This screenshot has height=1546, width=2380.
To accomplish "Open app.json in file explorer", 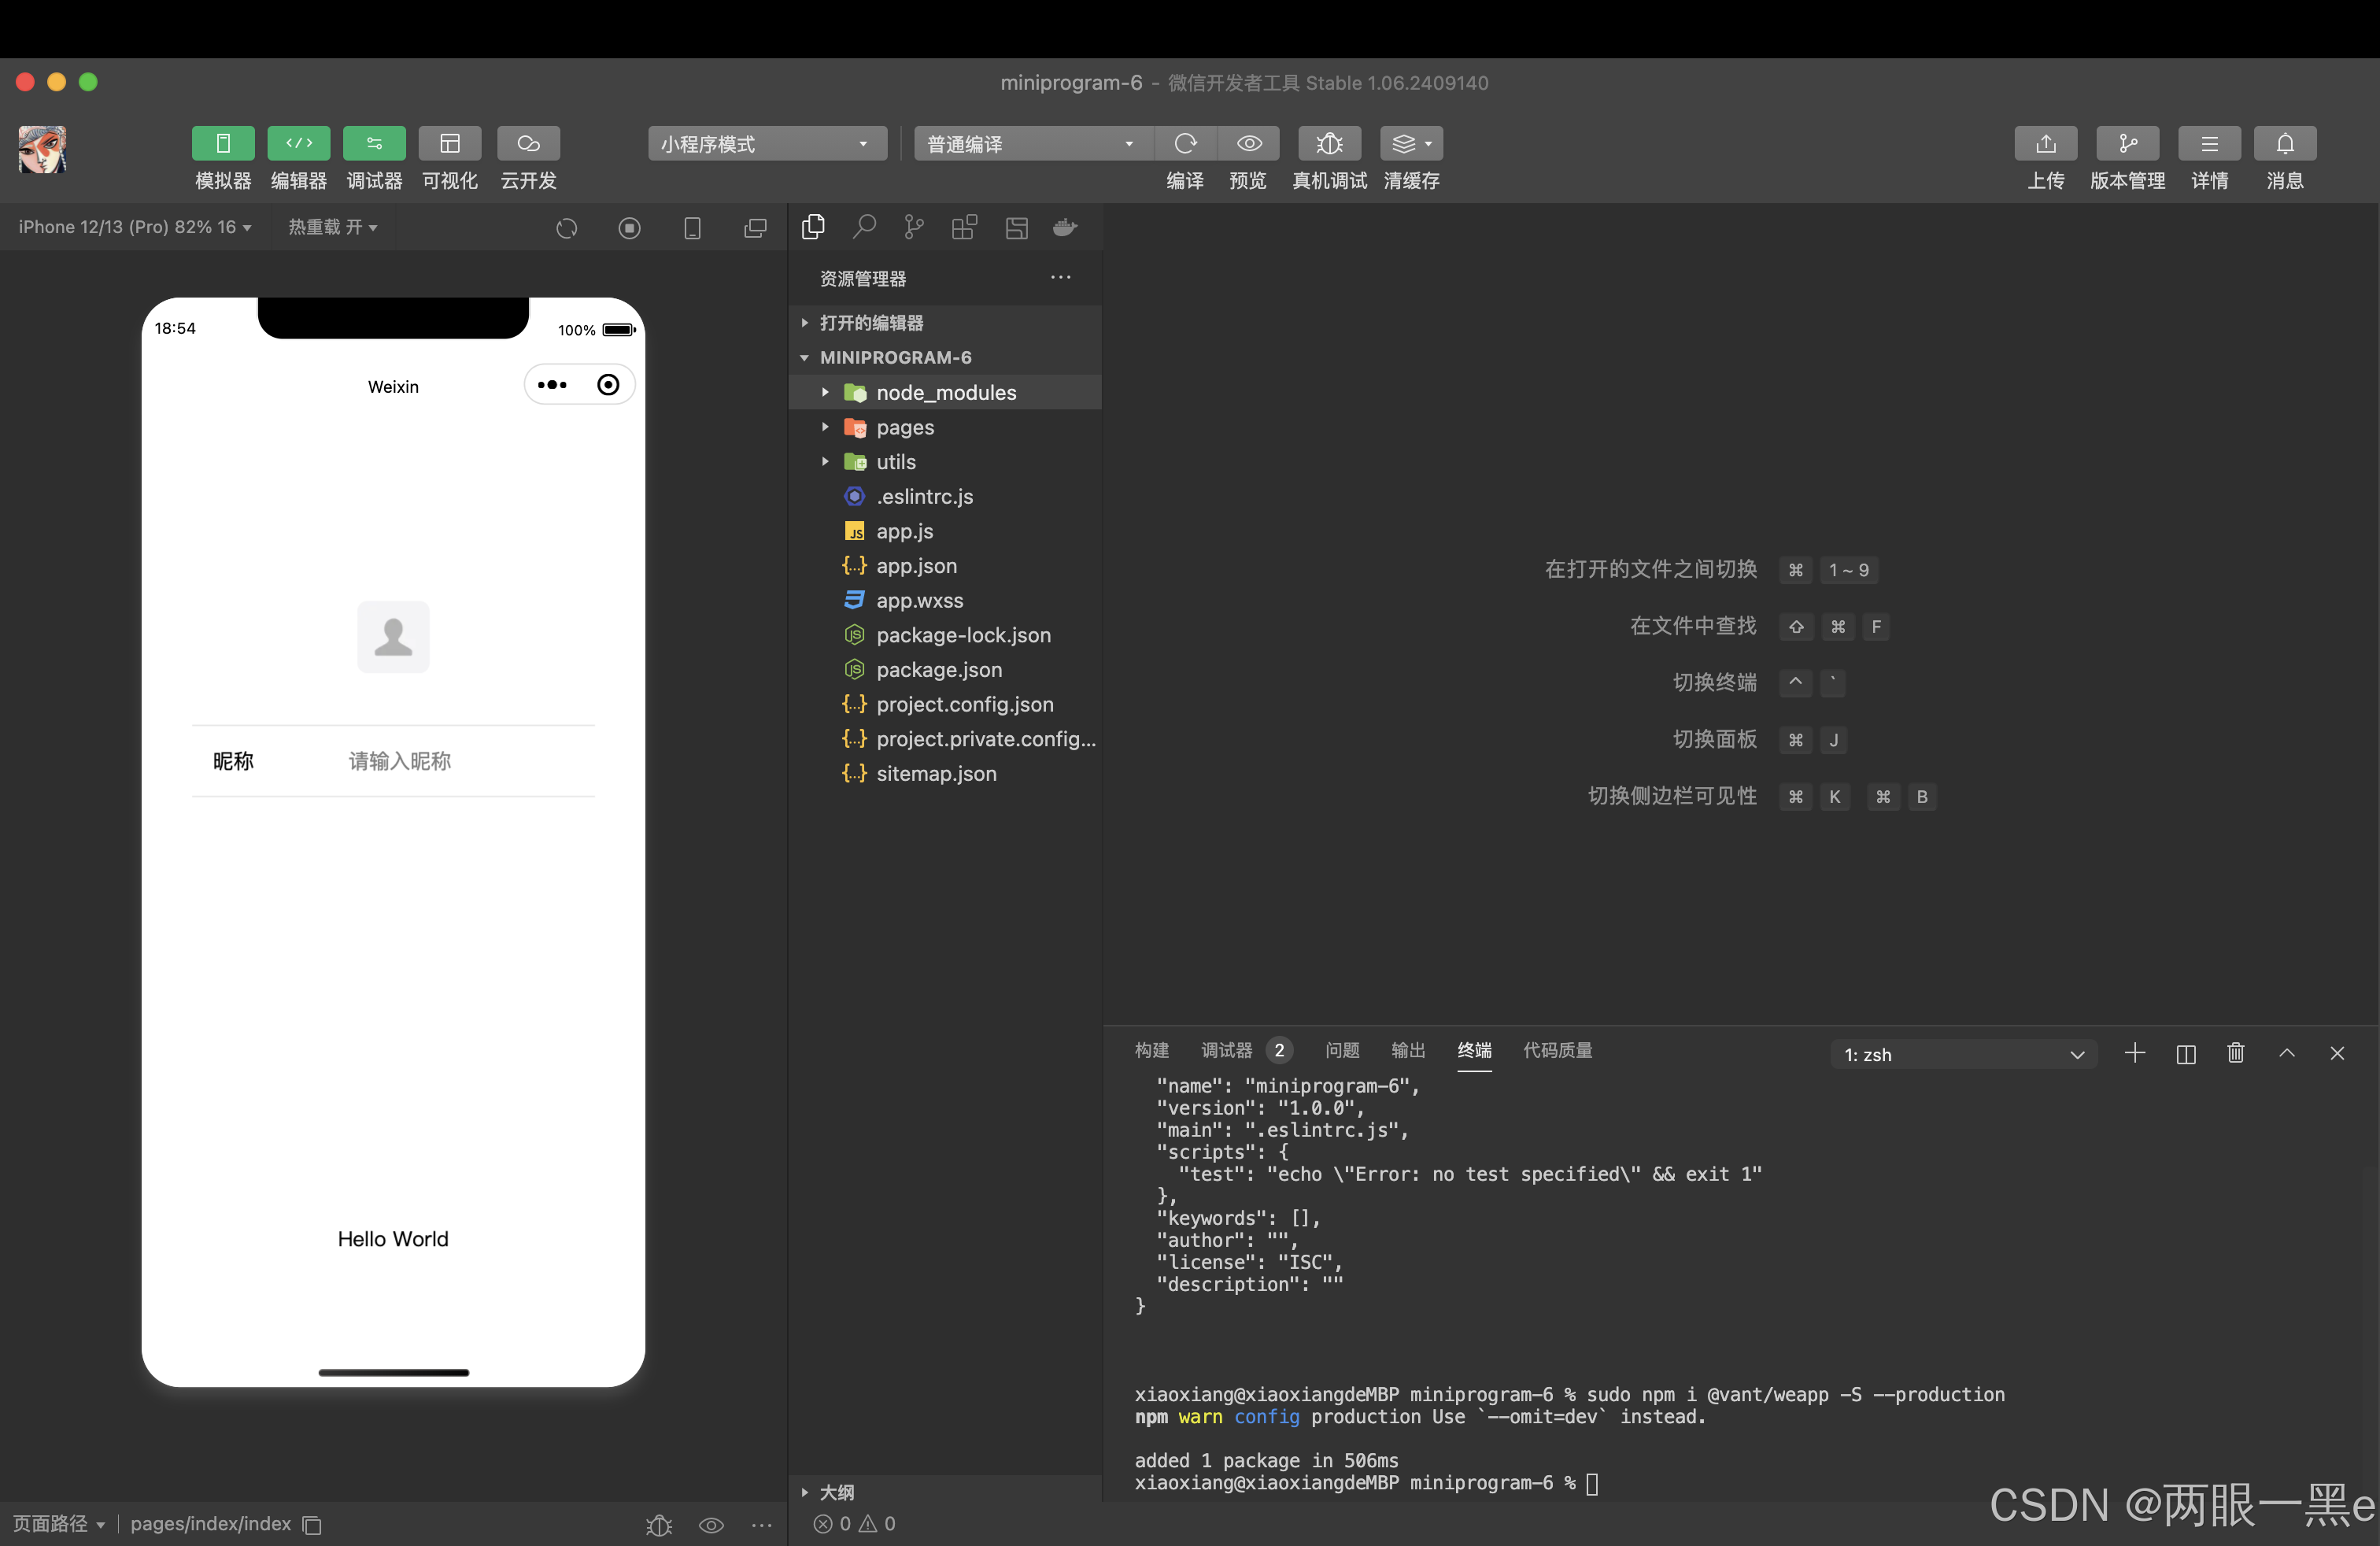I will 916,566.
